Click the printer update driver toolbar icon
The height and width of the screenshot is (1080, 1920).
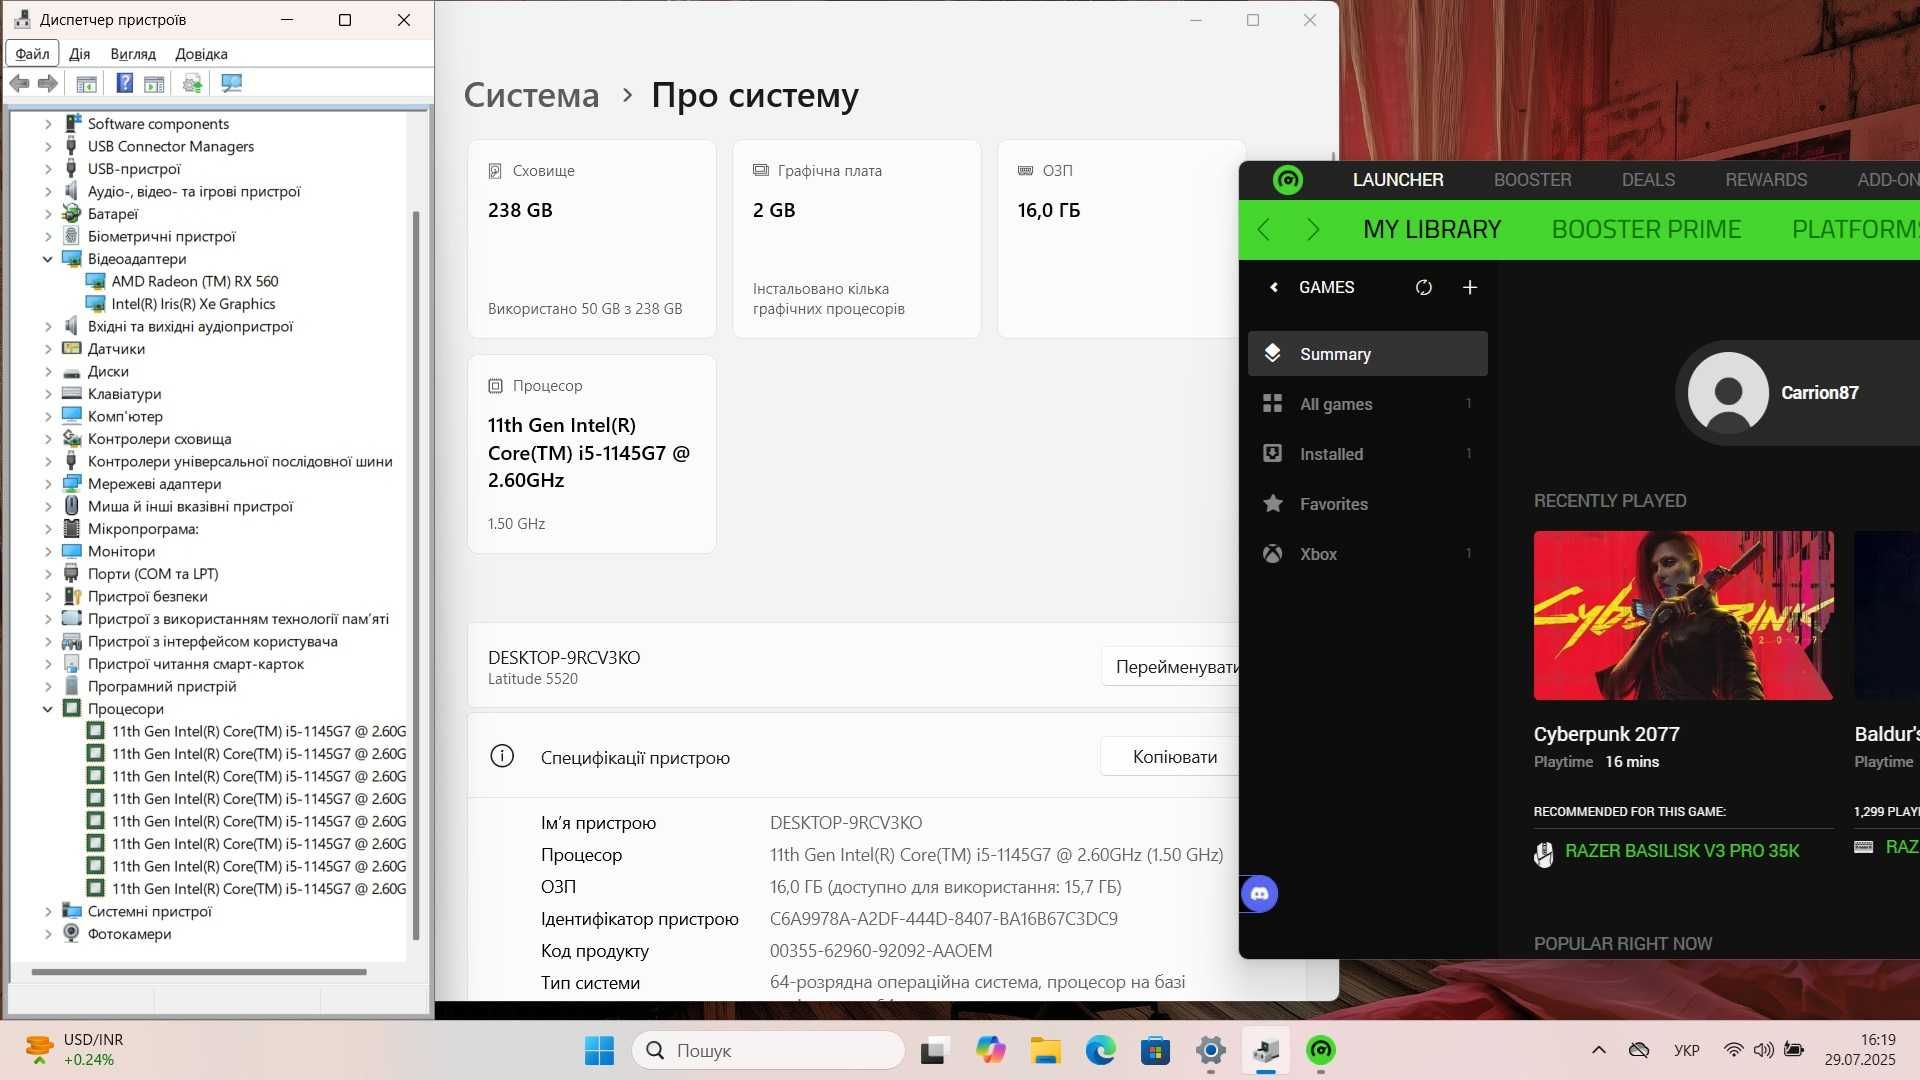click(192, 83)
